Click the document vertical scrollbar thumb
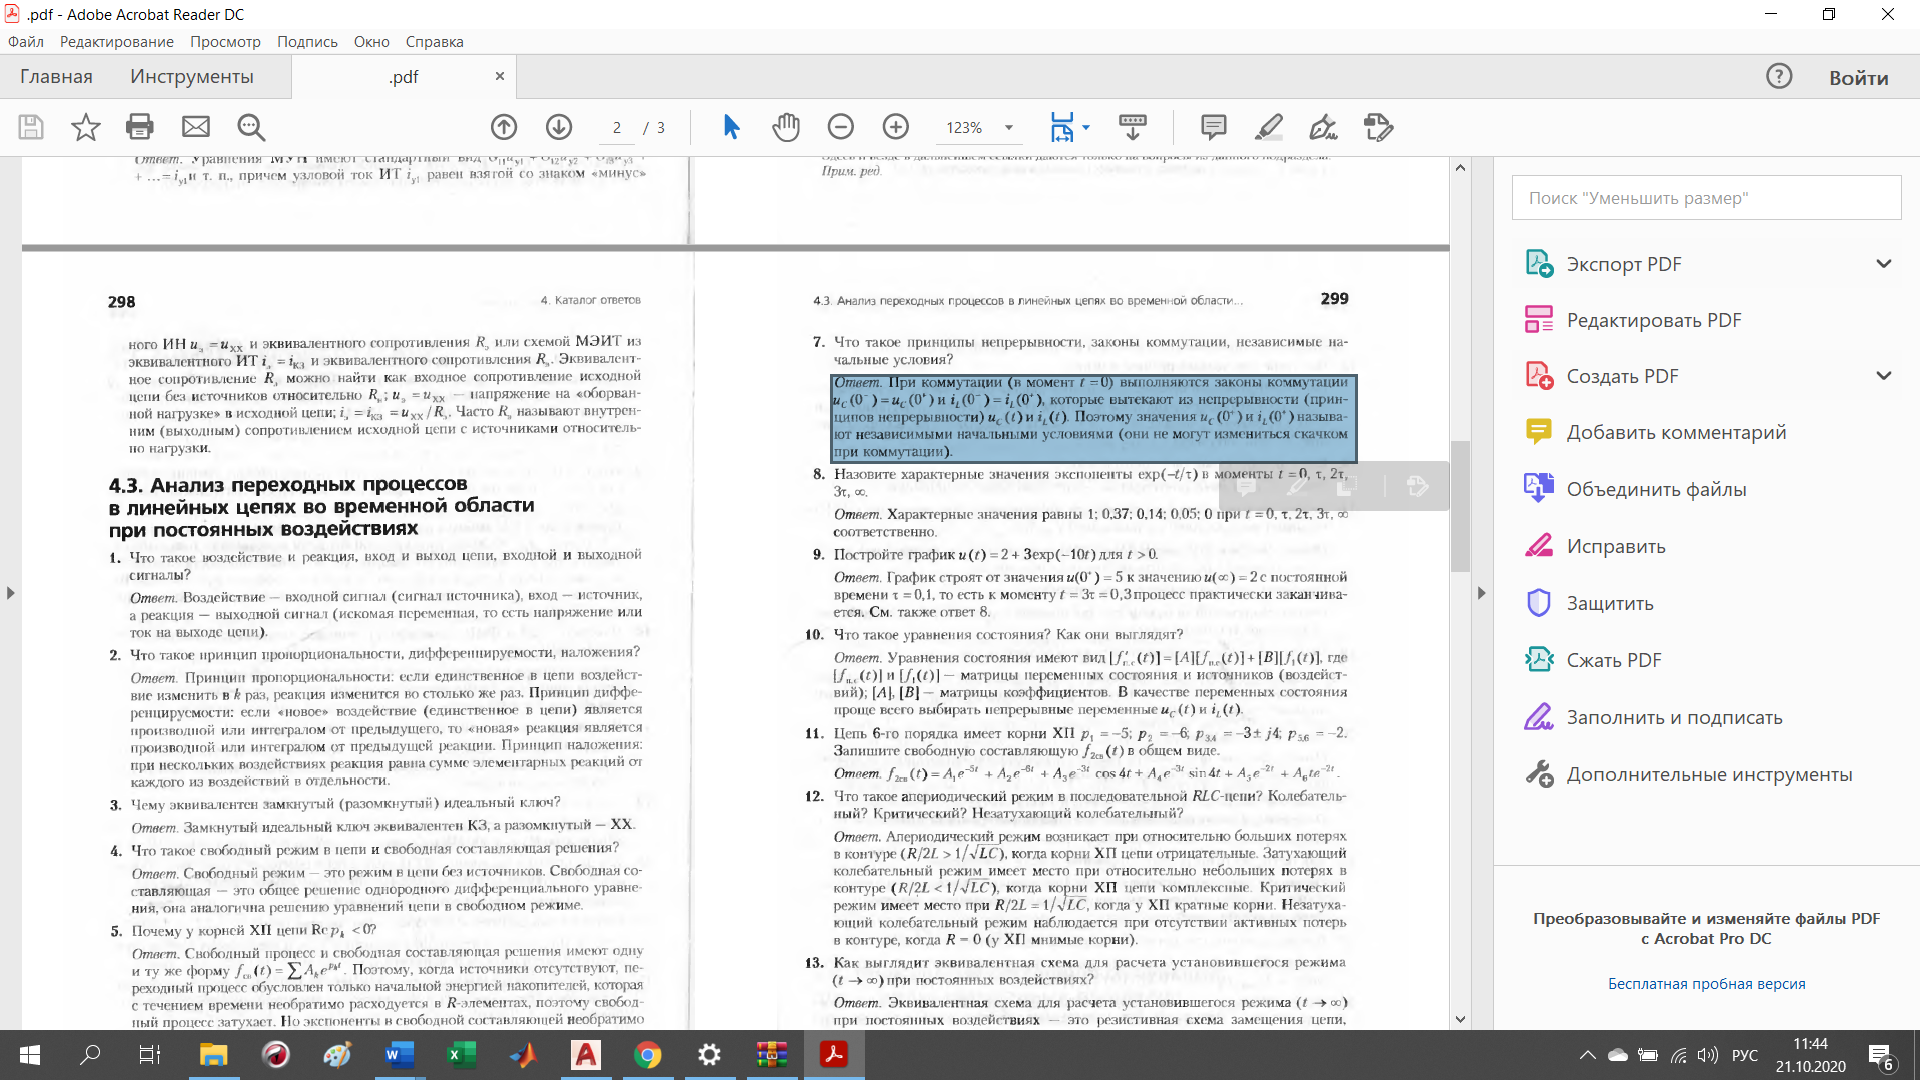Screen dimensions: 1920x1080 tap(1460, 506)
